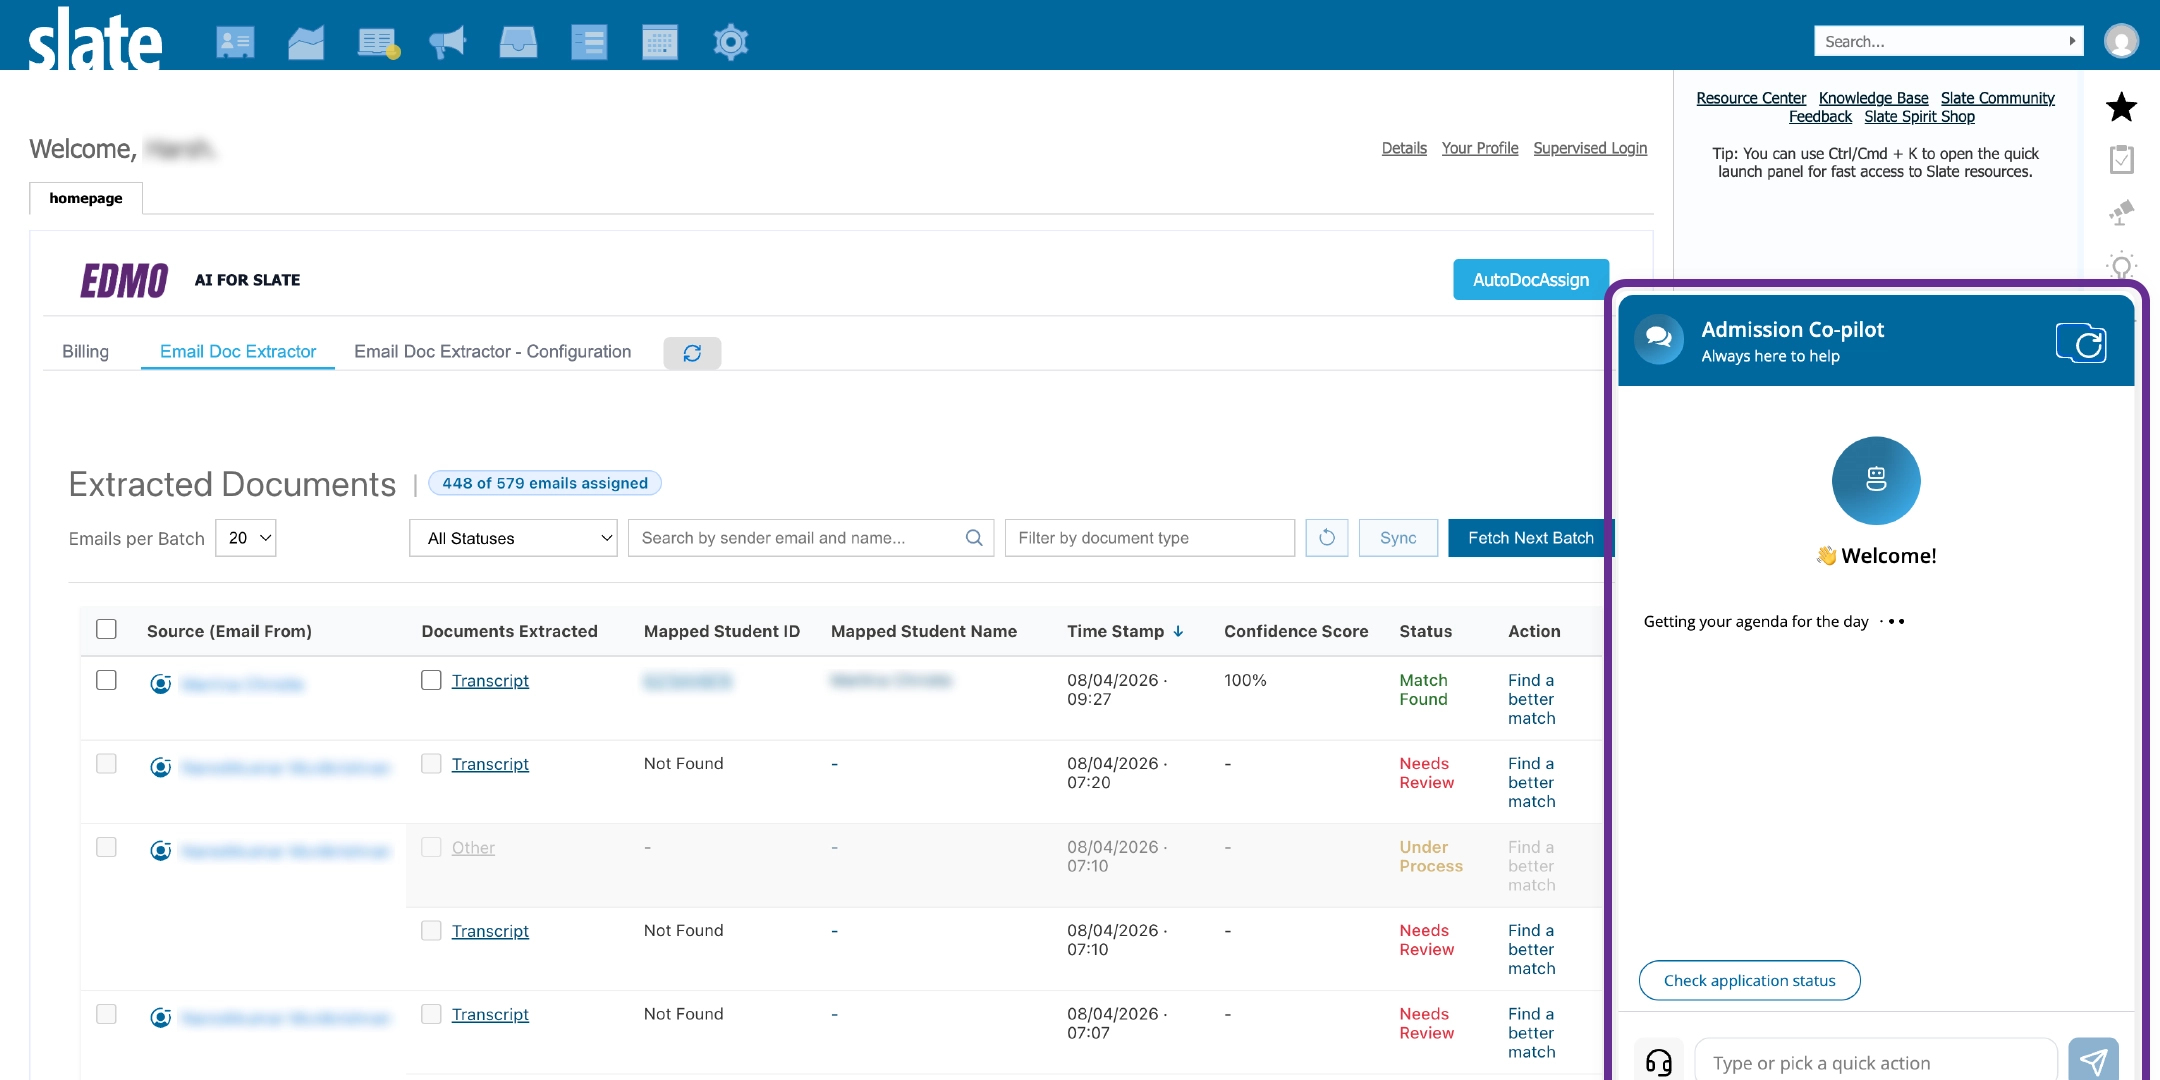2160x1080 pixels.
Task: Click source icon in 07:20 row
Action: click(x=160, y=767)
